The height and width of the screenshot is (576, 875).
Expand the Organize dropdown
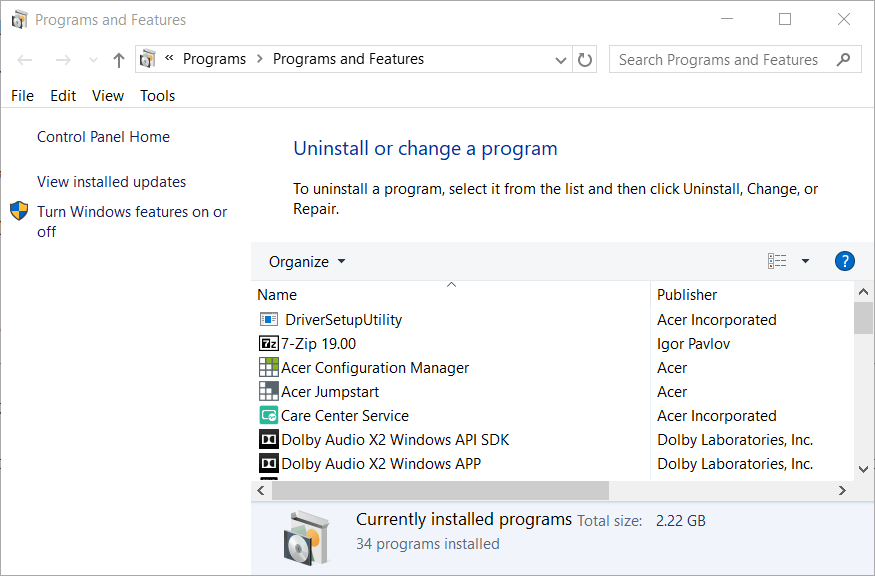307,261
